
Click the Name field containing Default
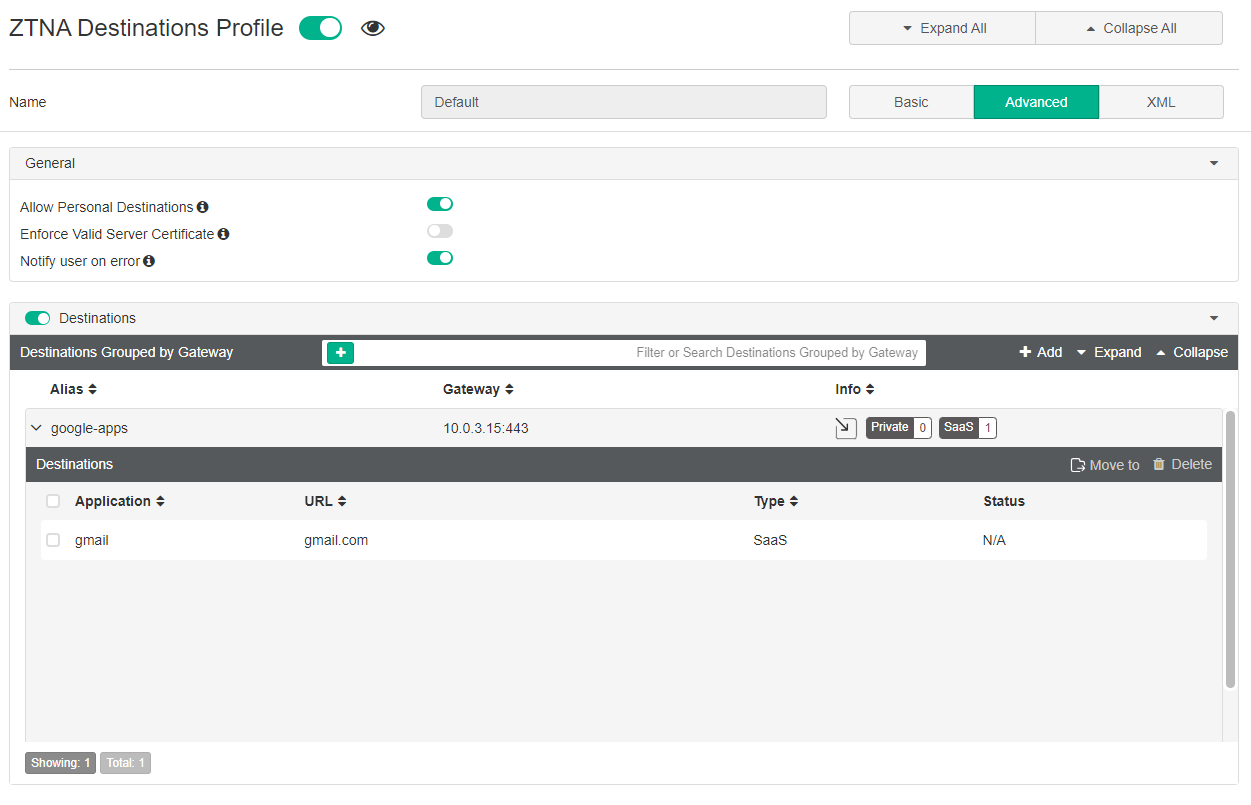[x=623, y=101]
